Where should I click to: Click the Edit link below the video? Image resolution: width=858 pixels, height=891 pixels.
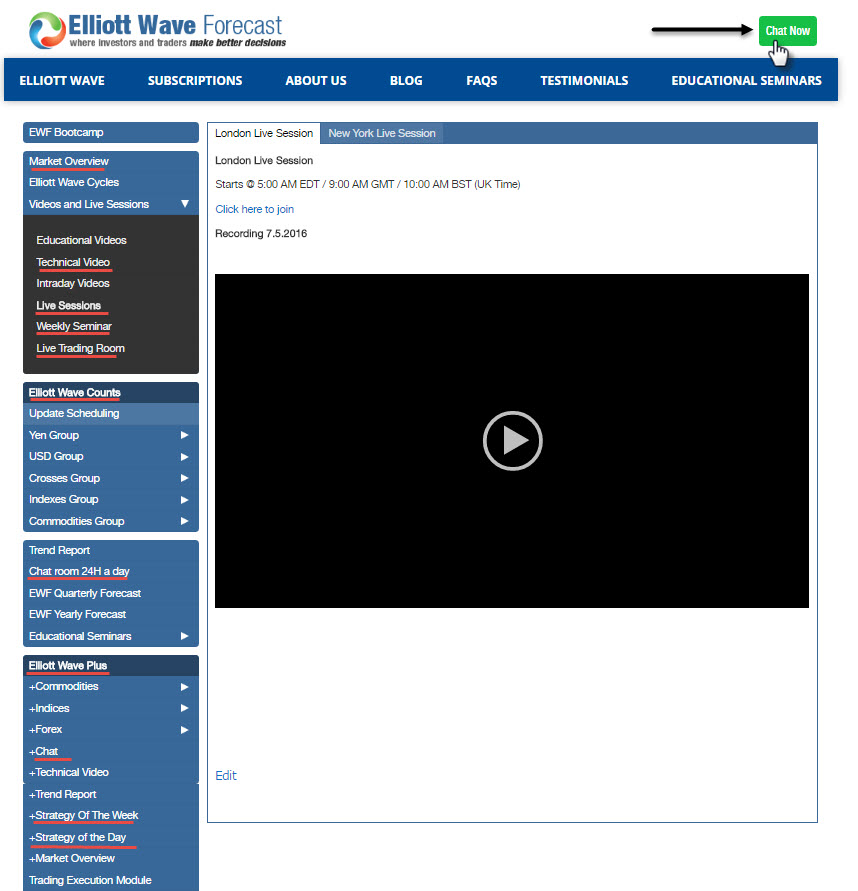pos(226,776)
